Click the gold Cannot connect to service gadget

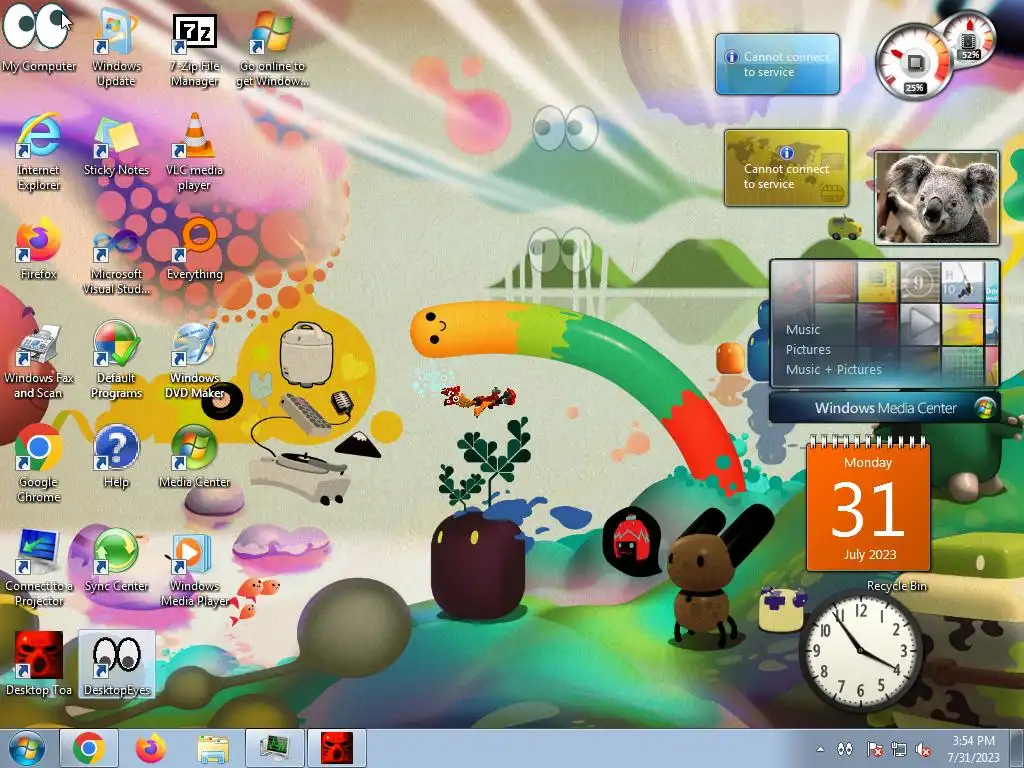[x=786, y=168]
